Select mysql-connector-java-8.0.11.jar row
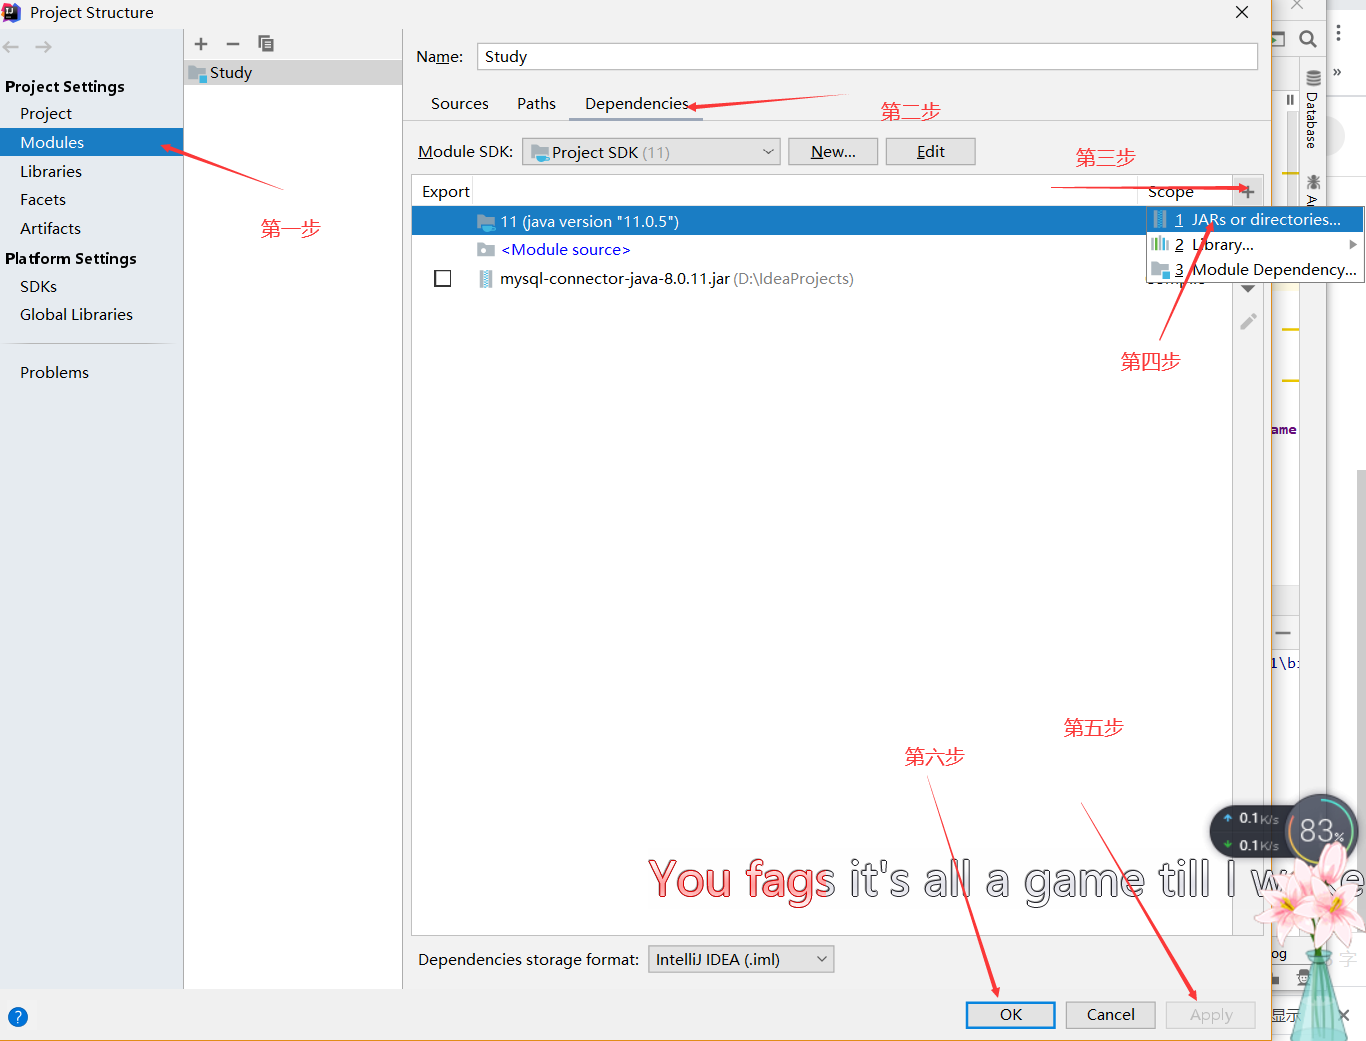This screenshot has height=1041, width=1366. click(822, 279)
